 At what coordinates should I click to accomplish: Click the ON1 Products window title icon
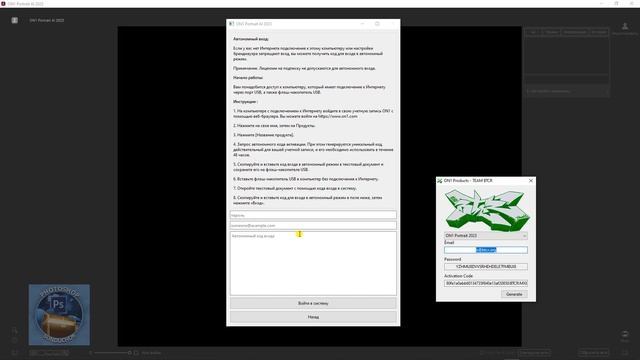tap(440, 180)
